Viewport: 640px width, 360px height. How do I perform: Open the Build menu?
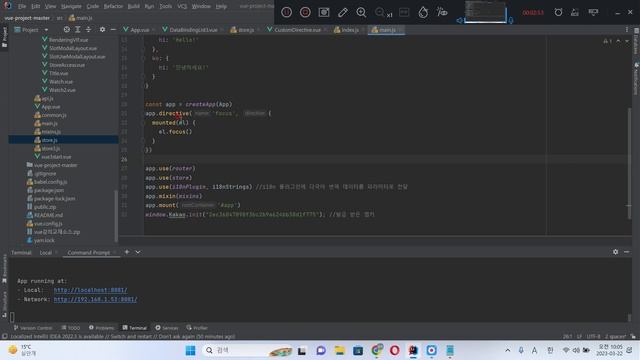click(133, 6)
